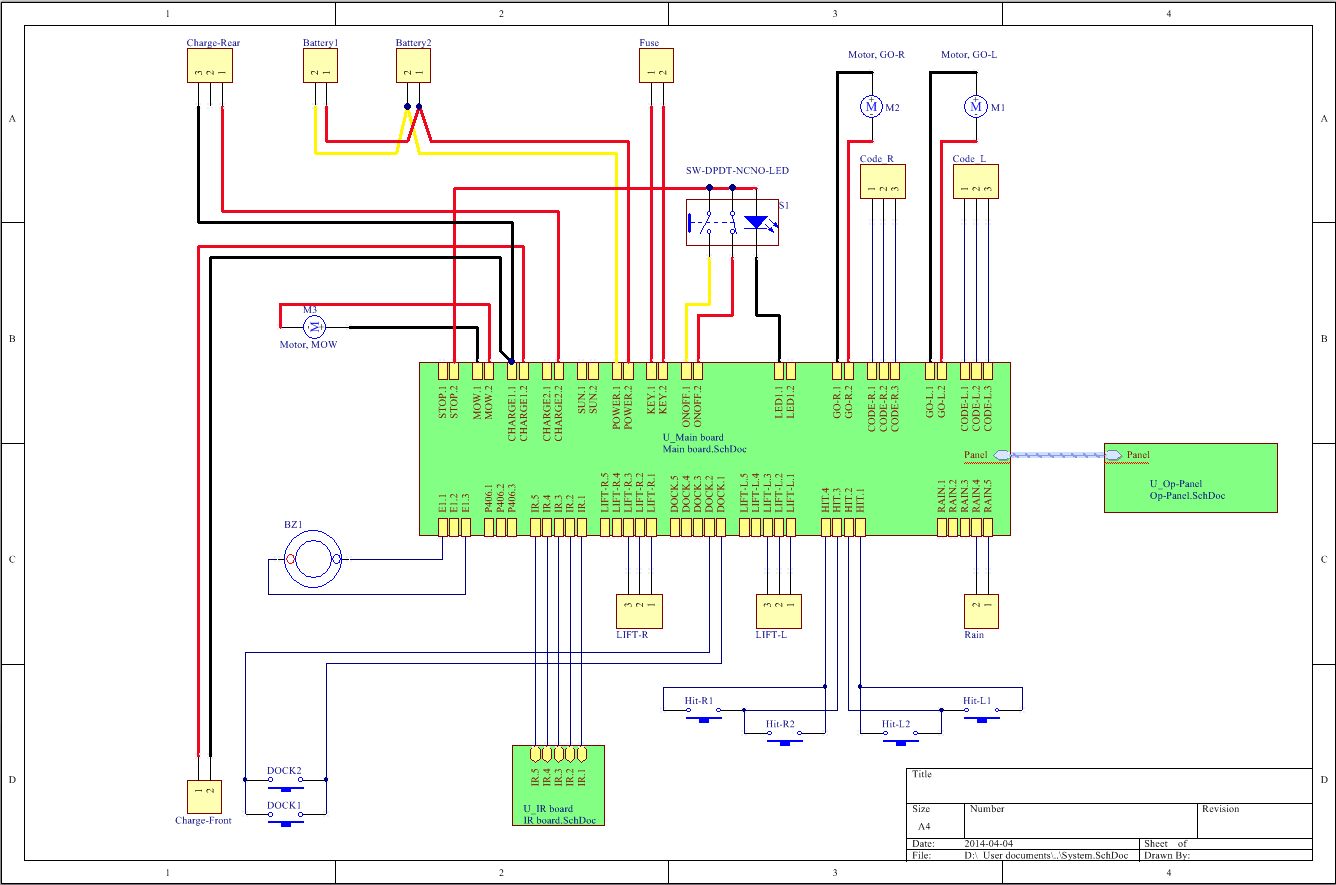Select the LIFT-R connector block
This screenshot has width=1336, height=885.
click(x=639, y=611)
